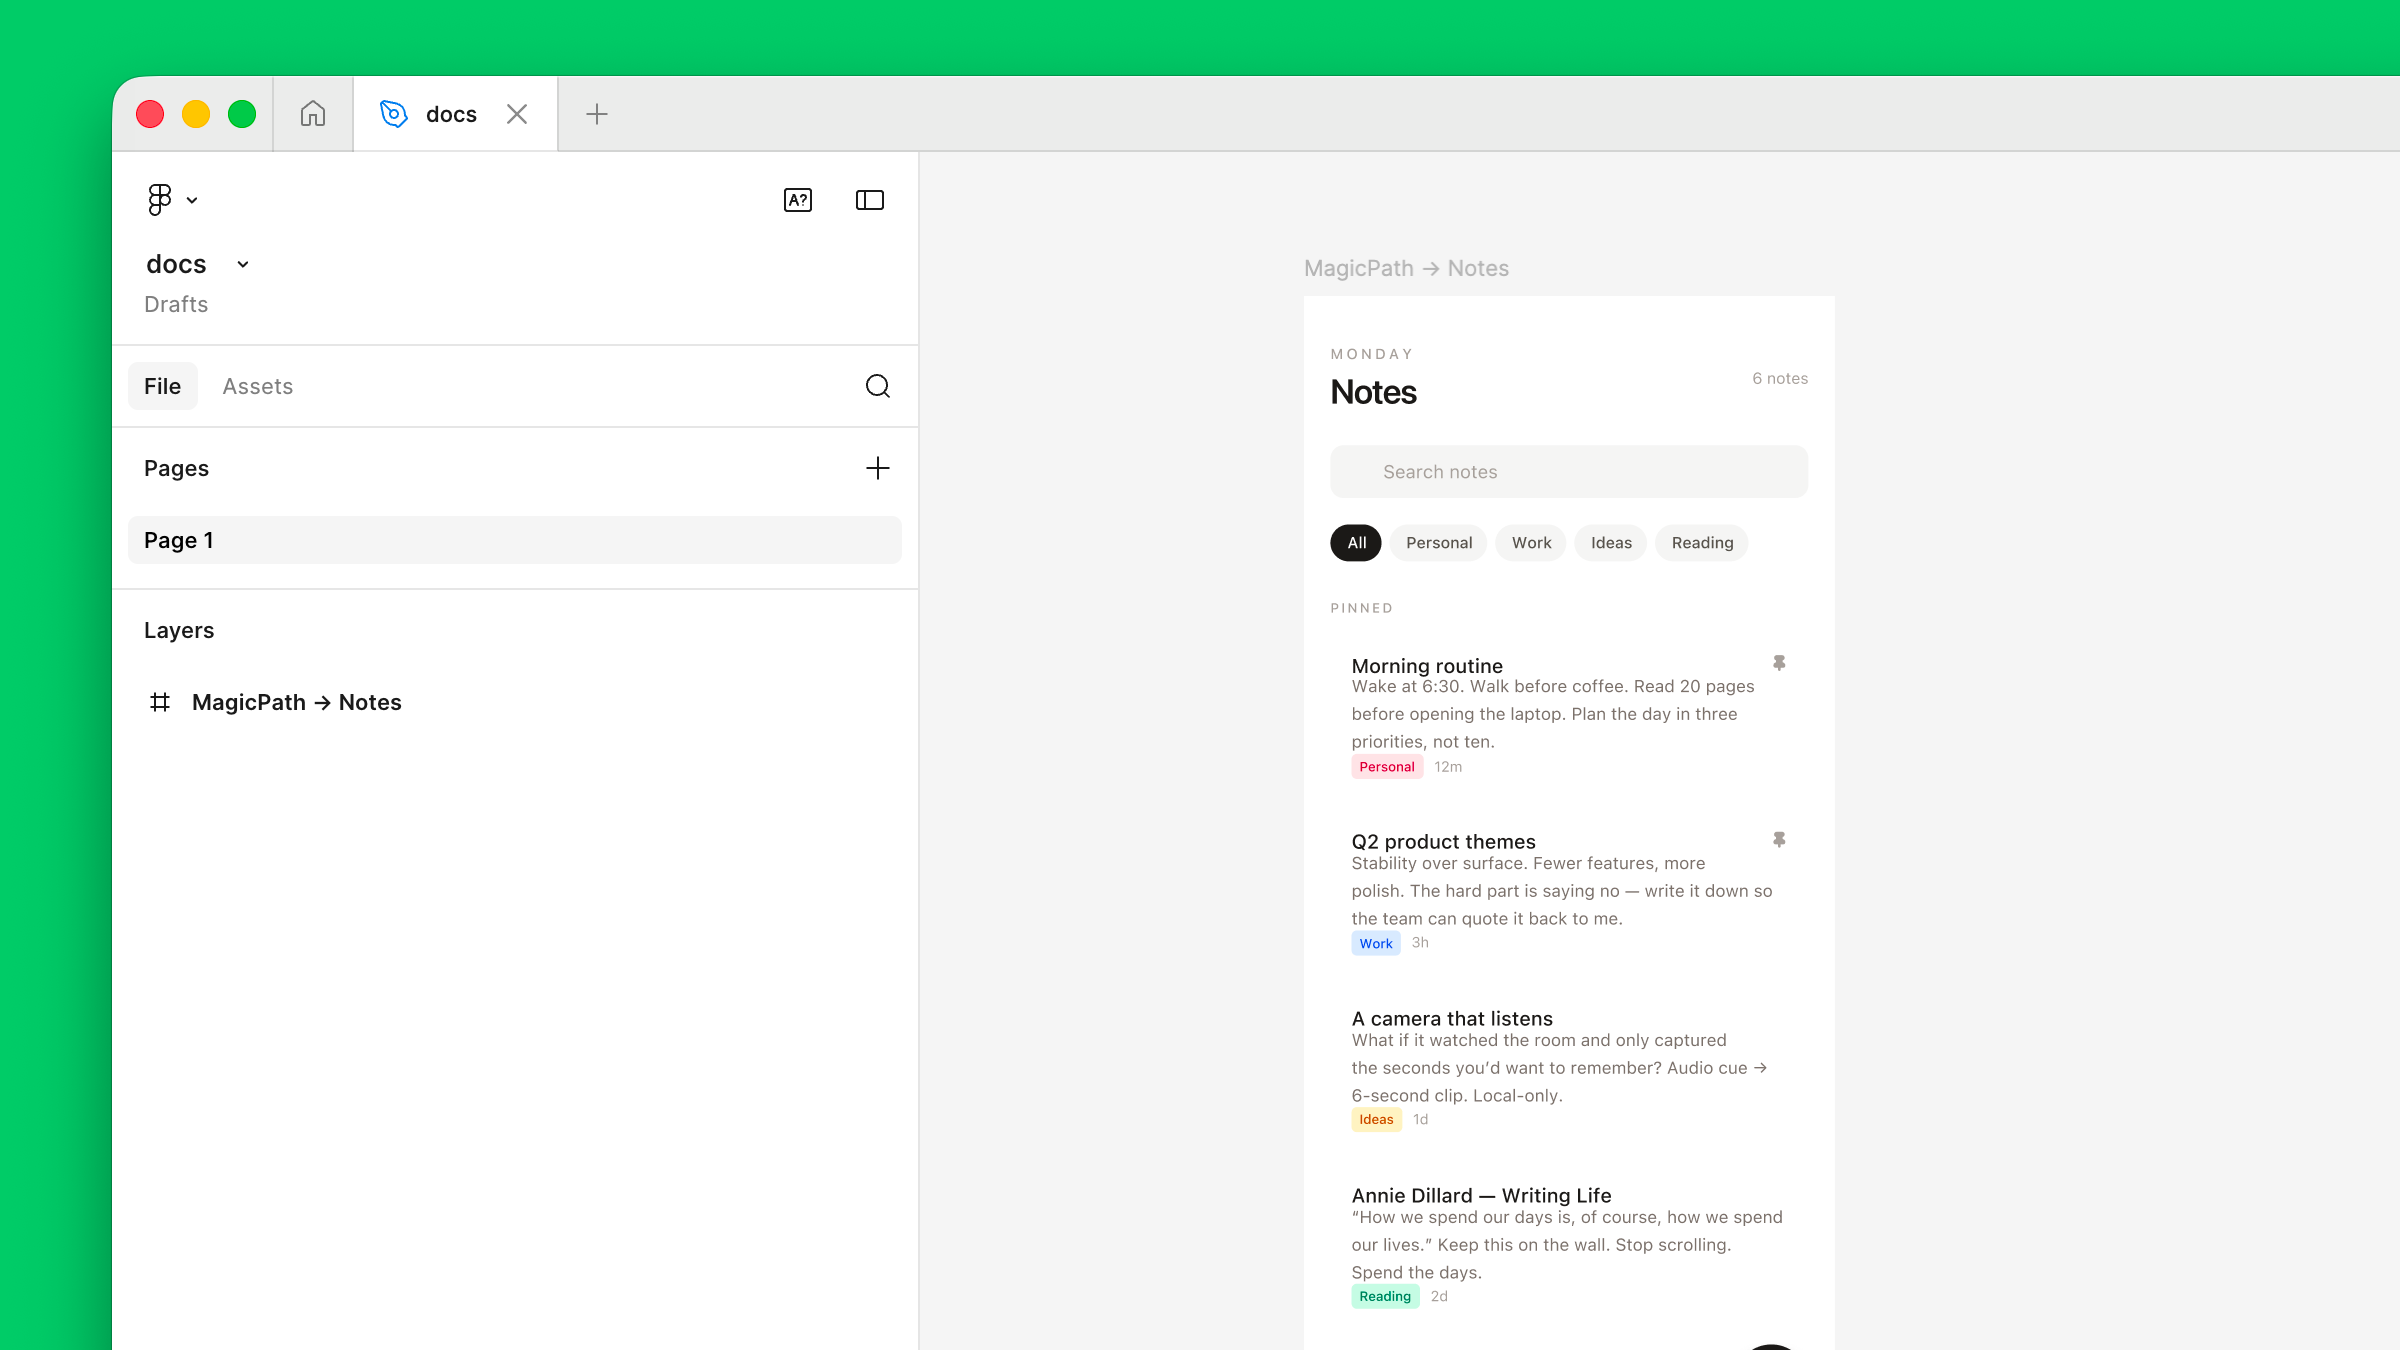
Task: Select the Personal filter chip
Action: pyautogui.click(x=1439, y=543)
